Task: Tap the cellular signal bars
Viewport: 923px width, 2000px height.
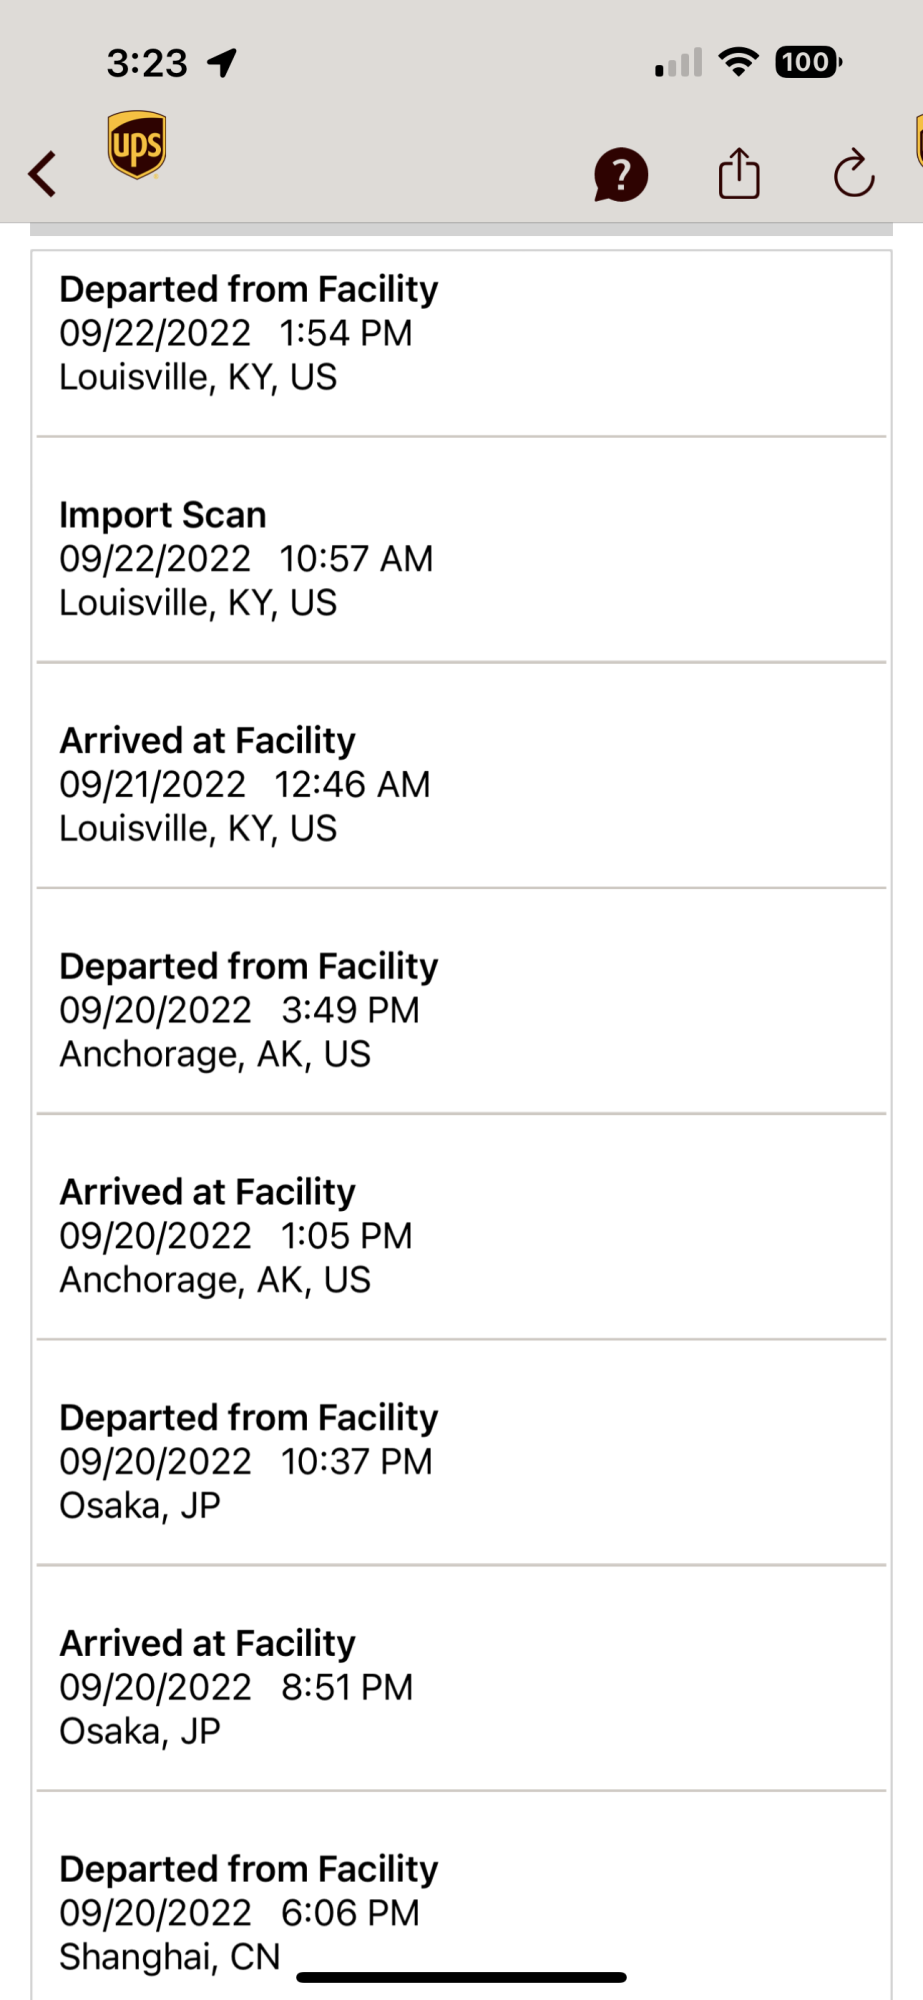Action: (x=679, y=63)
